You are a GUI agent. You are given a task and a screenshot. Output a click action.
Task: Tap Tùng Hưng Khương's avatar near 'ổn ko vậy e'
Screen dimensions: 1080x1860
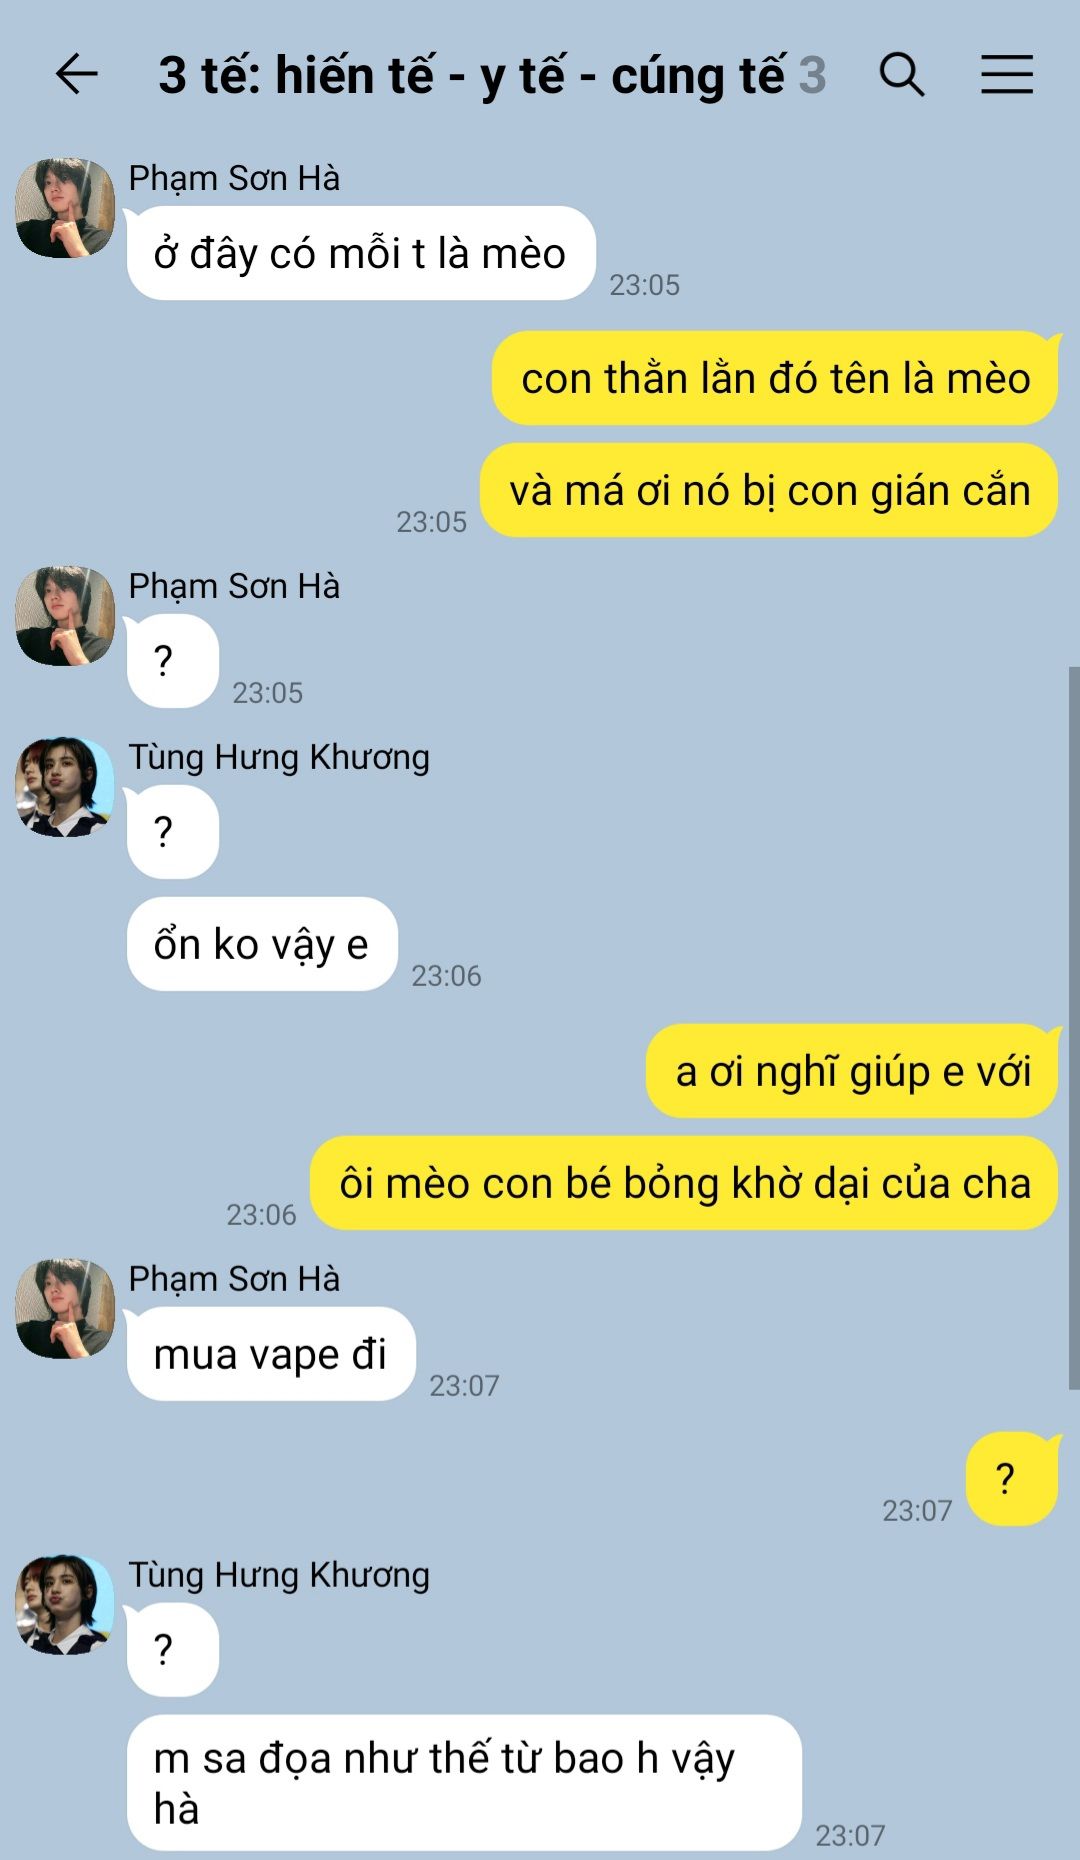pyautogui.click(x=65, y=787)
